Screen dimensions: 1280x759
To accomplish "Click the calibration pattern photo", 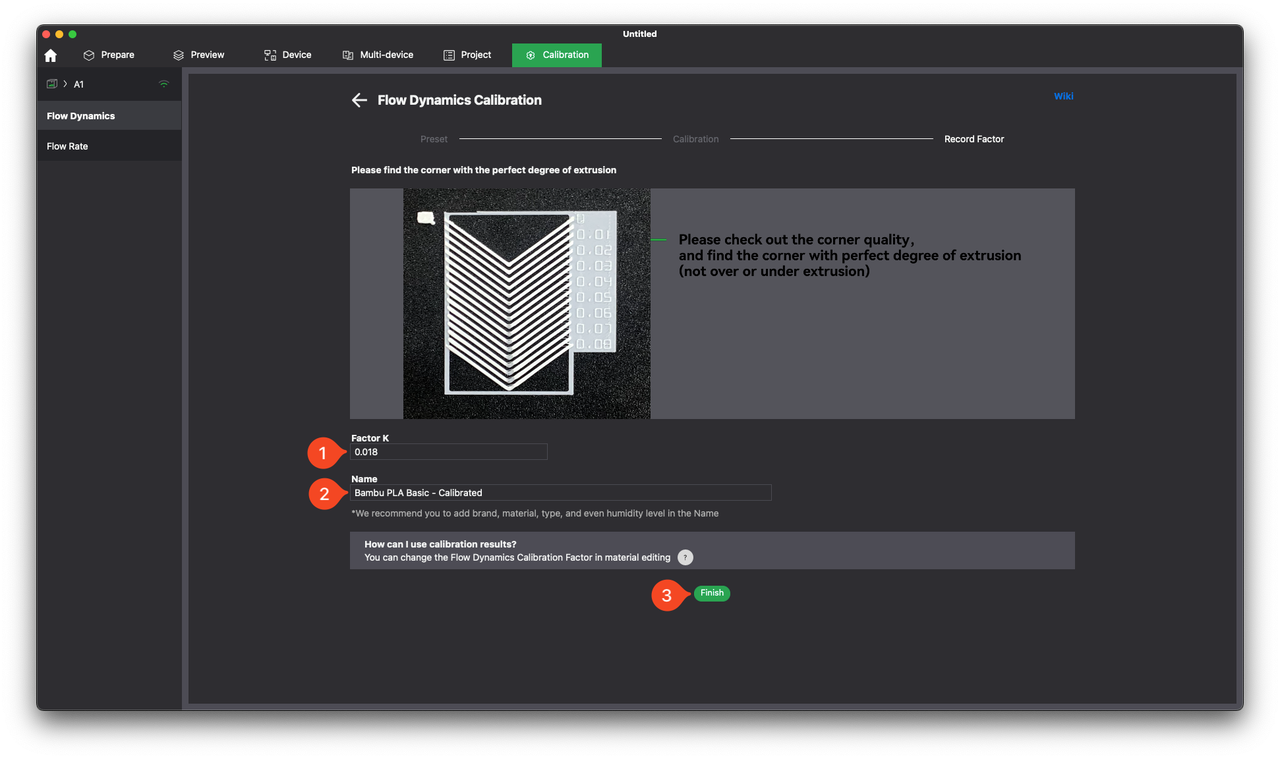I will coord(526,303).
